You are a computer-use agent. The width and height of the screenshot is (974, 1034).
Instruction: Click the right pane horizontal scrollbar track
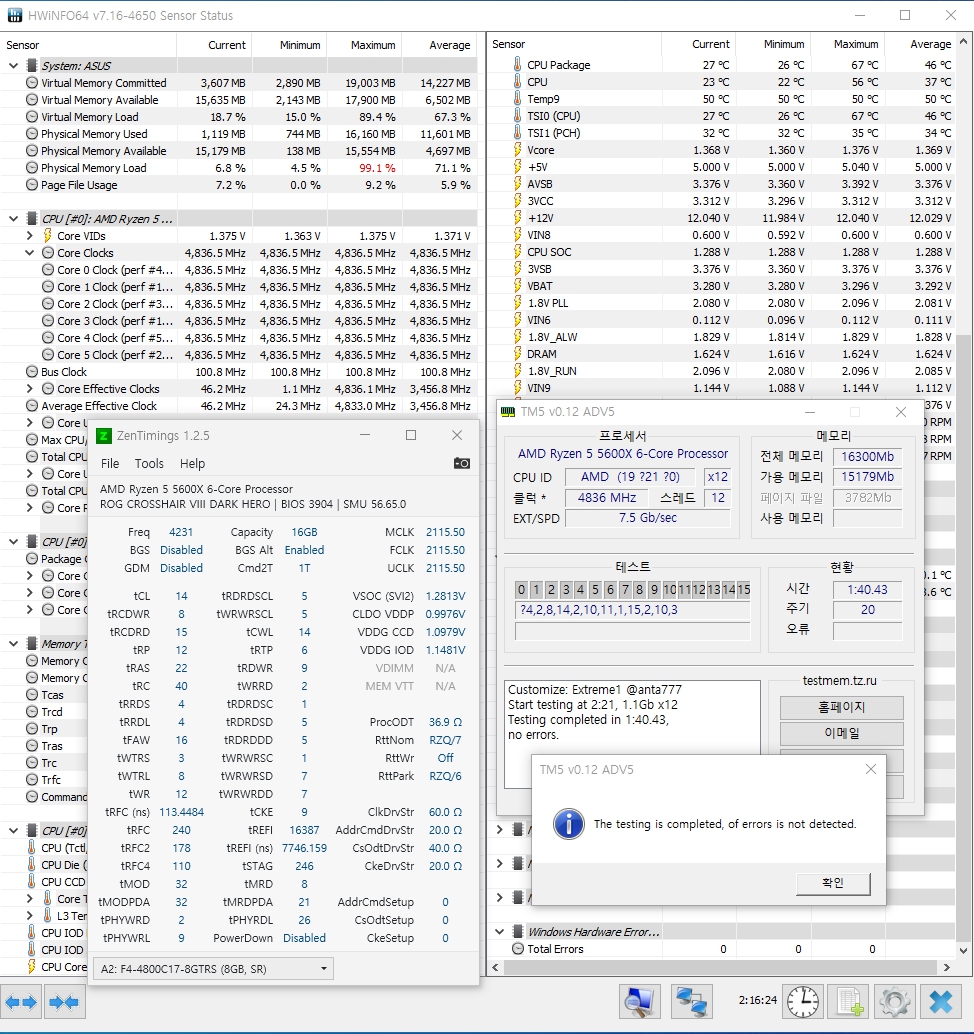tap(720, 967)
